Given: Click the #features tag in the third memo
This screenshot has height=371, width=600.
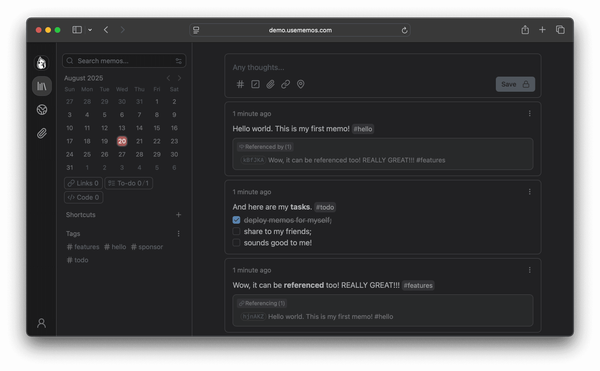Looking at the screenshot, I should click(x=418, y=285).
